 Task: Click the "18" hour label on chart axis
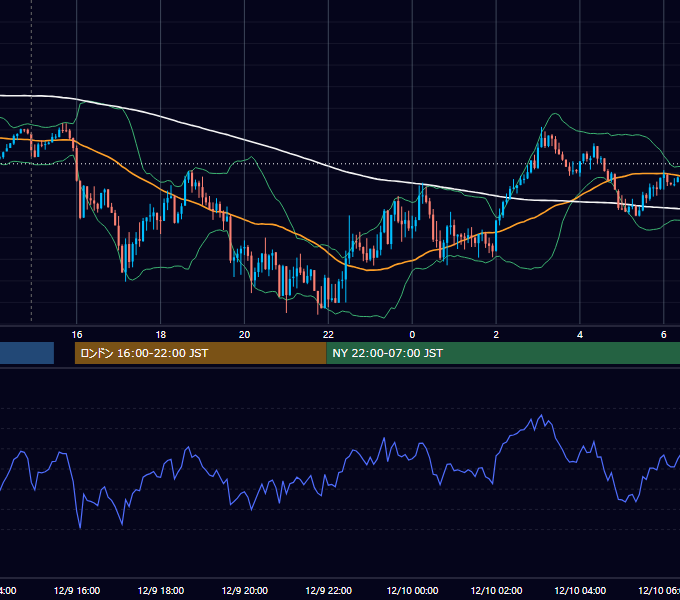(160, 335)
